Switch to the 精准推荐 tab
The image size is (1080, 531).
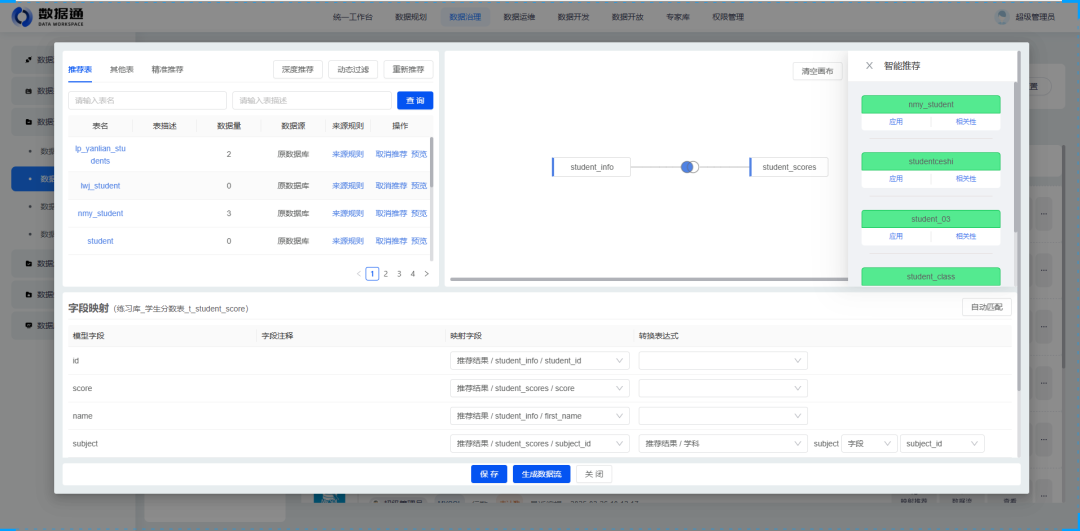(167, 70)
